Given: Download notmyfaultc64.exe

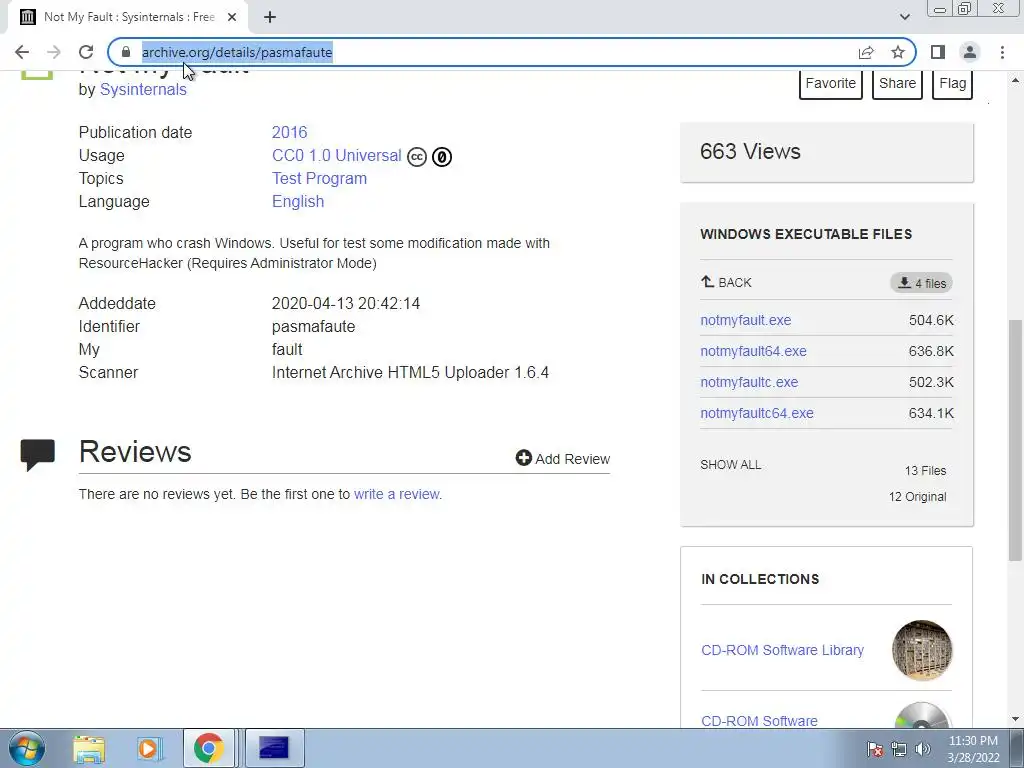Looking at the screenshot, I should coord(757,413).
